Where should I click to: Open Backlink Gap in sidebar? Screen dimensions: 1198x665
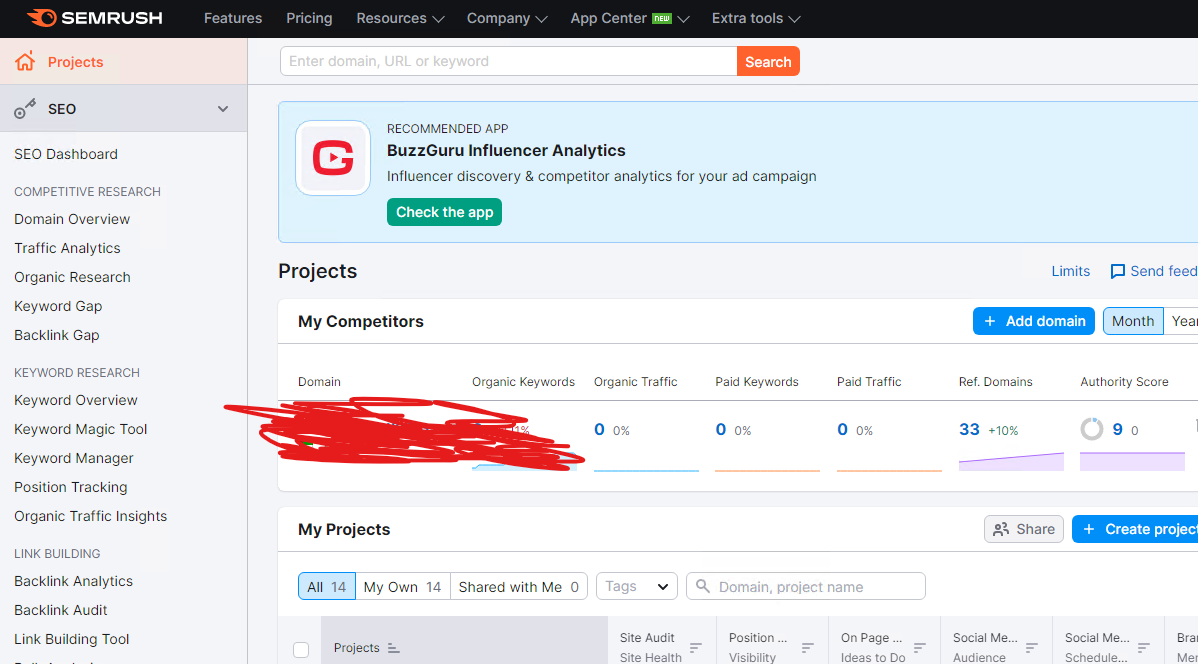(57, 336)
